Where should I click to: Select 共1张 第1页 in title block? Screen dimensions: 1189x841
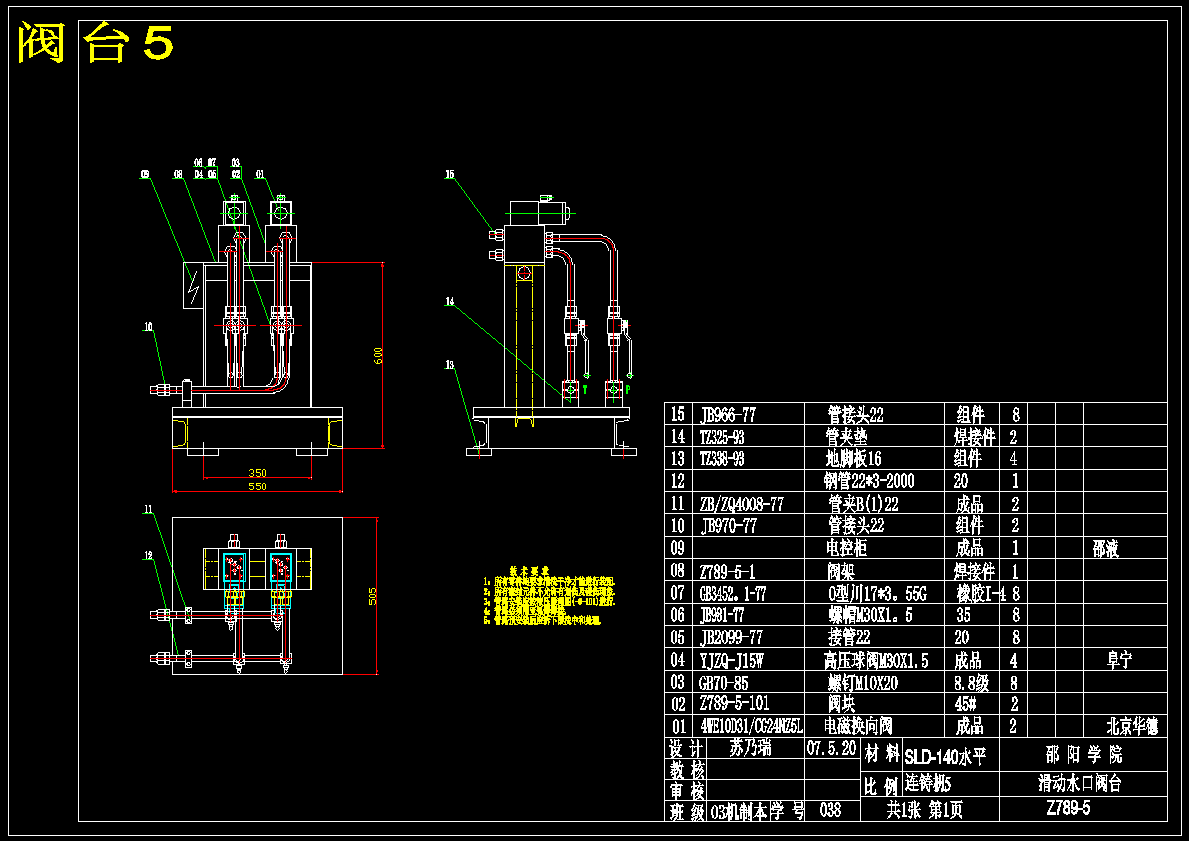tap(924, 810)
